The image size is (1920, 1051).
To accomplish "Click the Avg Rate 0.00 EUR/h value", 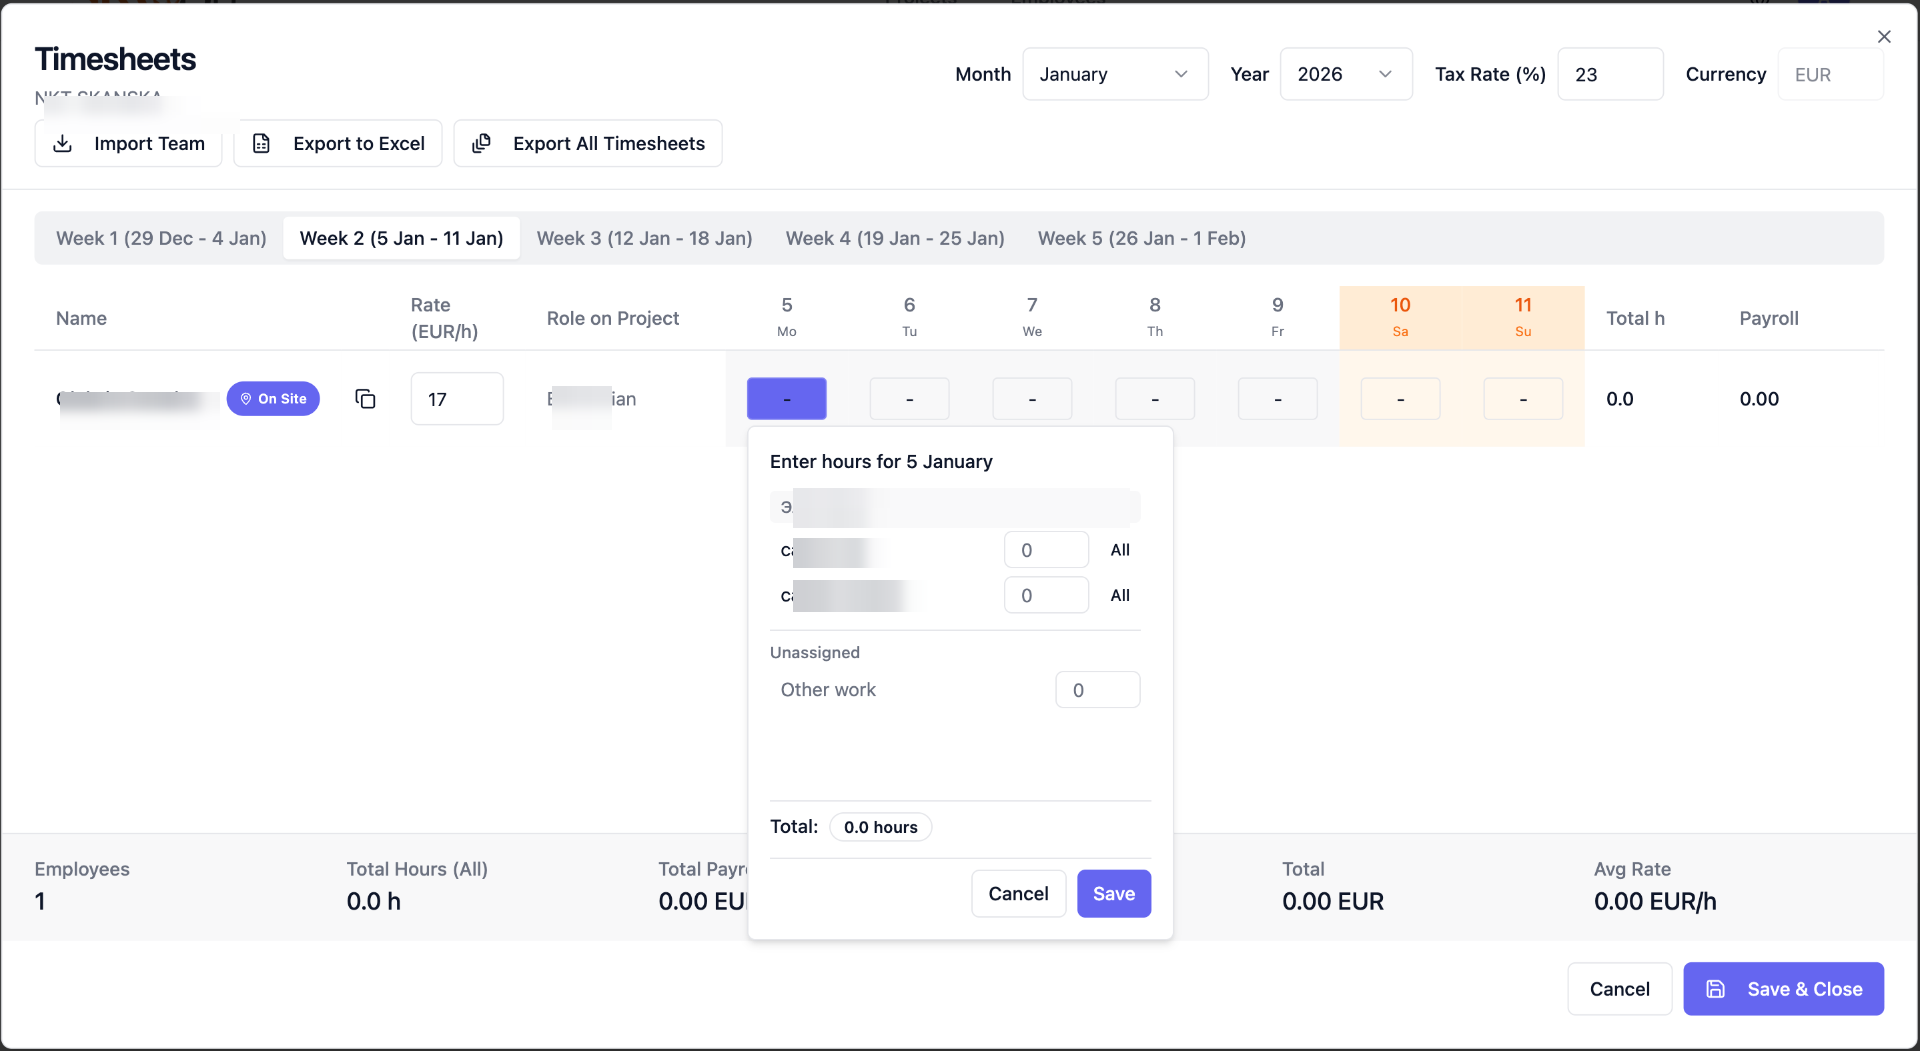I will tap(1655, 901).
